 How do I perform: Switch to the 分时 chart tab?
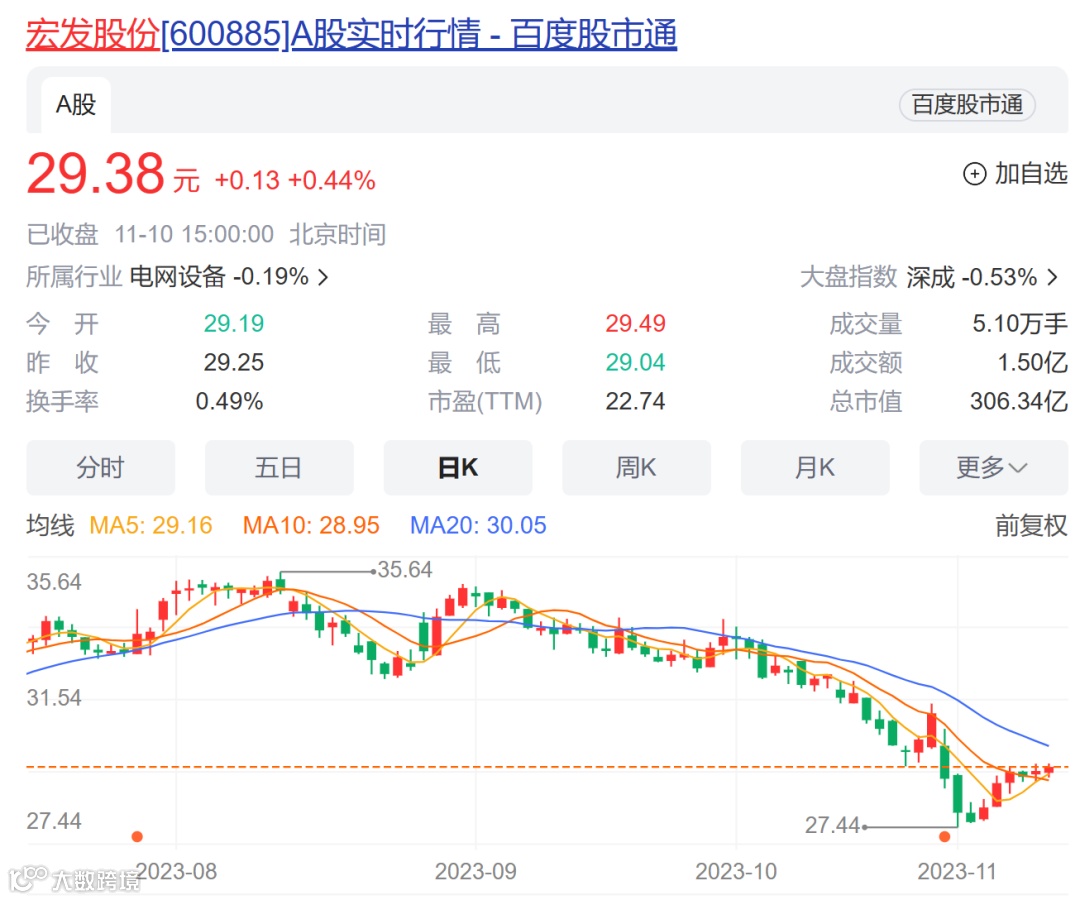101,468
